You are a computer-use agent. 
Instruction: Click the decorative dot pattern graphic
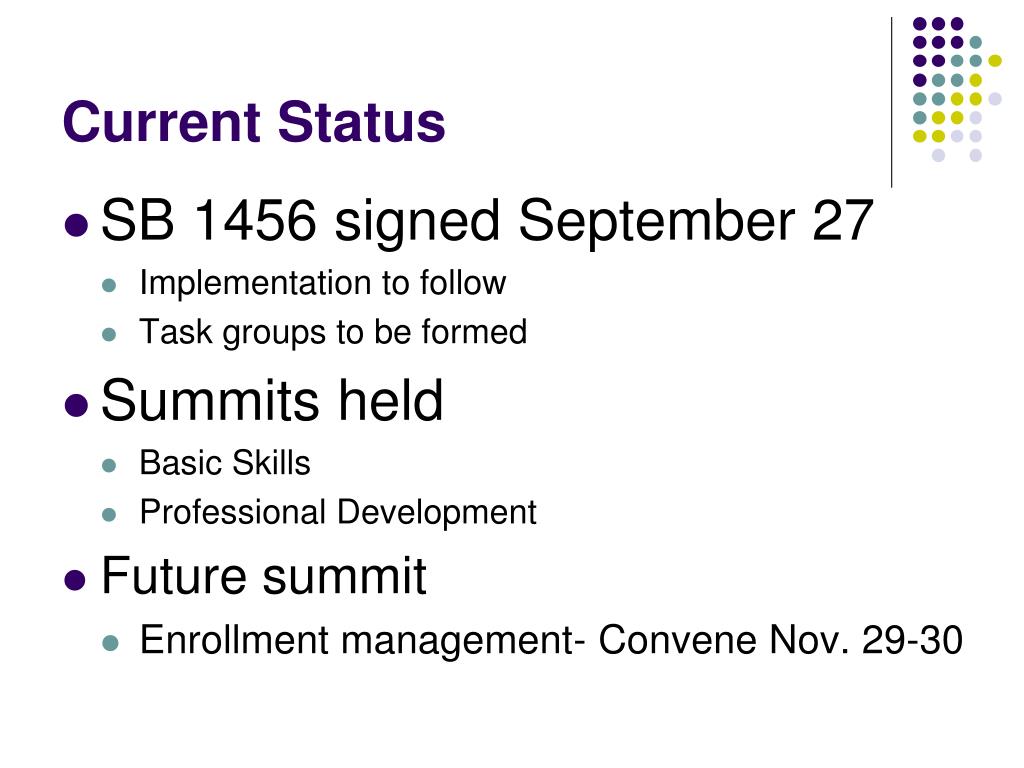(x=957, y=89)
